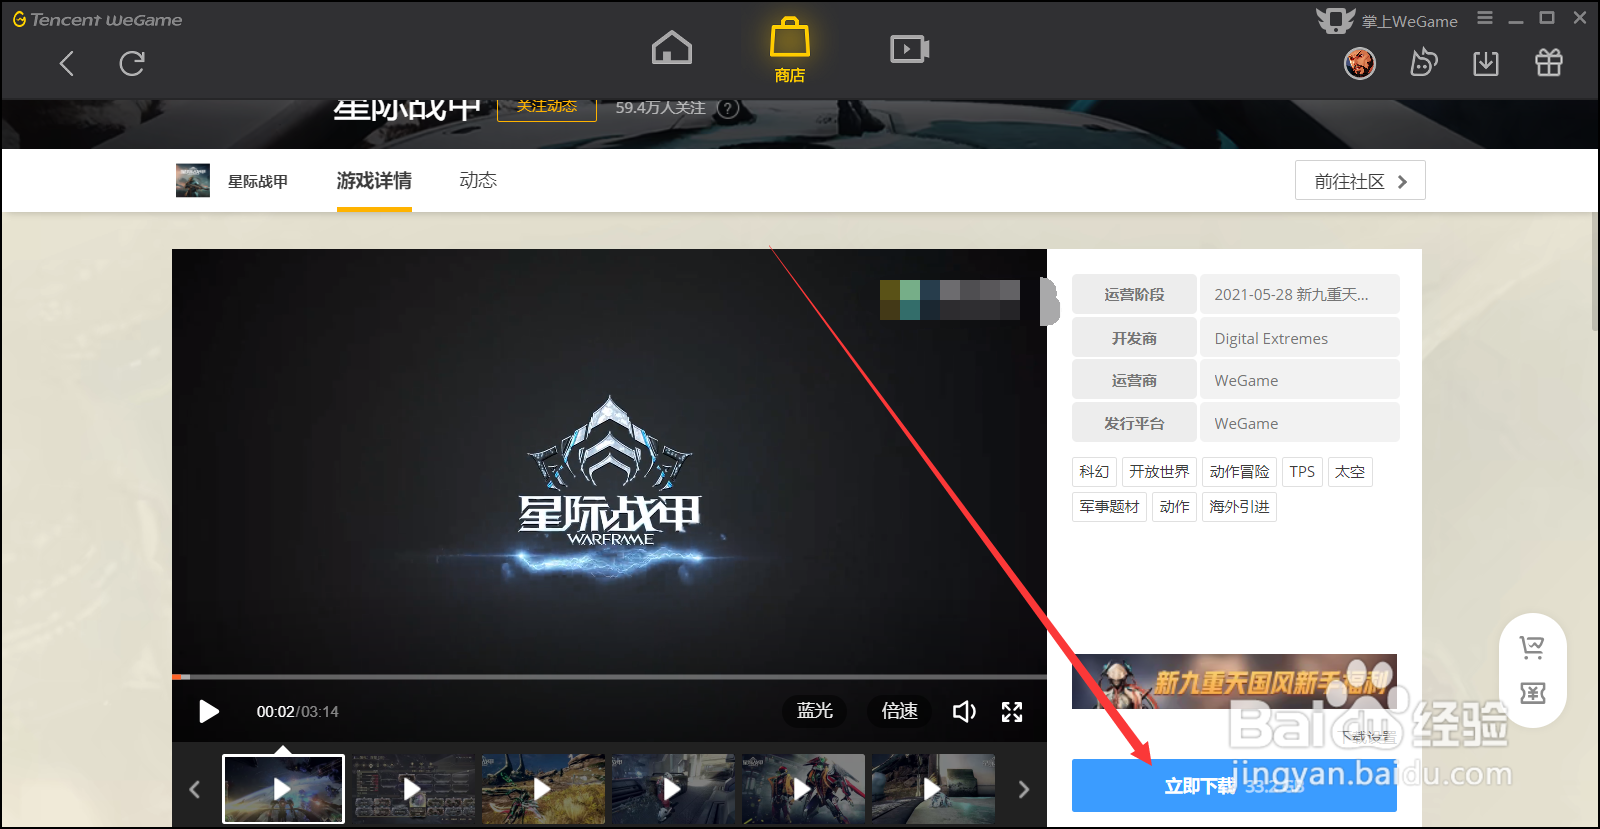Image resolution: width=1600 pixels, height=829 pixels.
Task: Open the 商店 store tab
Action: (789, 50)
